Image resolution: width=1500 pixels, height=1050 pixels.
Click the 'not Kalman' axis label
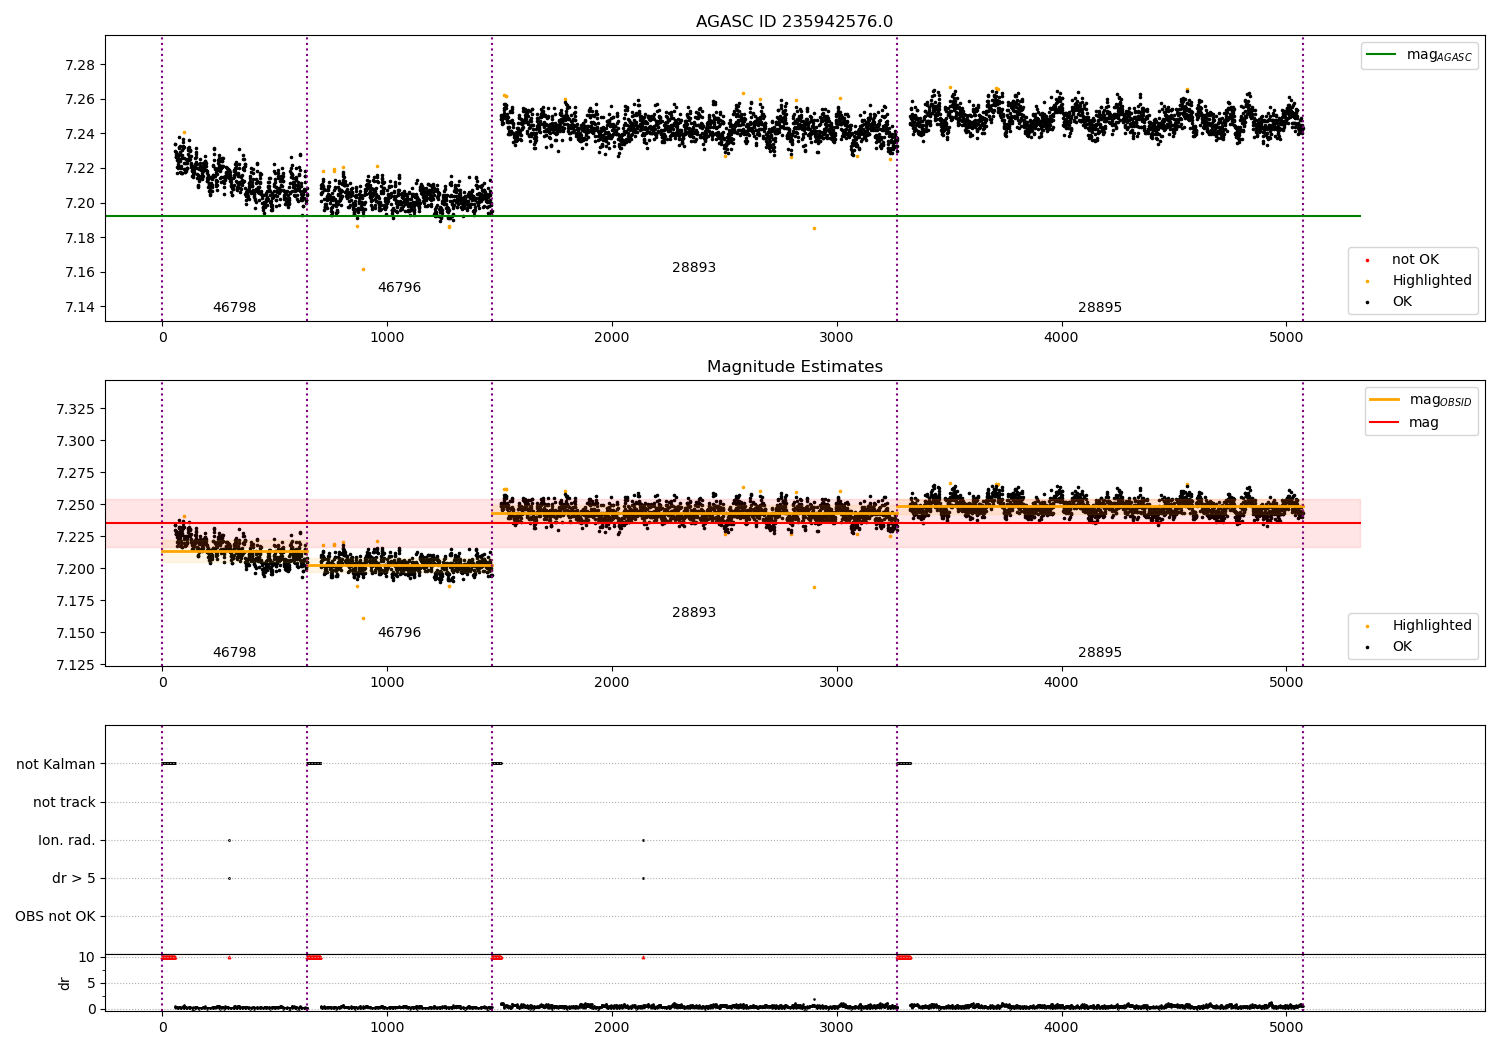56,764
